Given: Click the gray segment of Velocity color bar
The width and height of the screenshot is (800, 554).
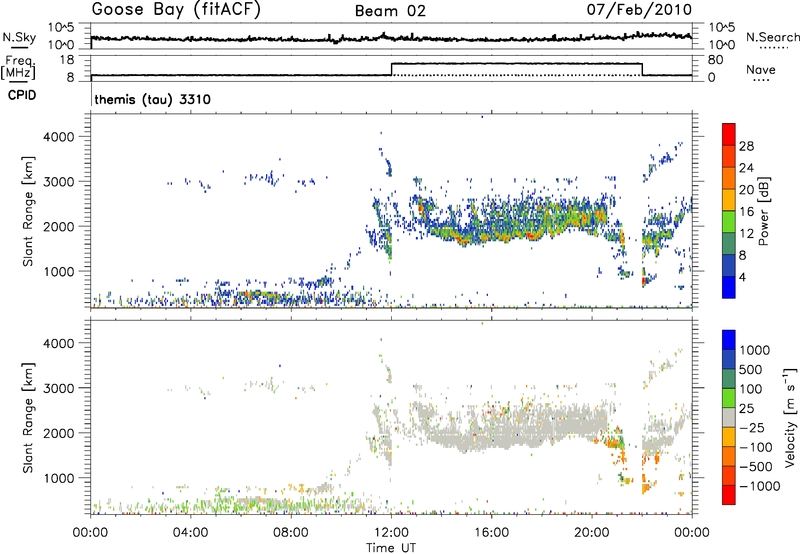Looking at the screenshot, I should click(x=729, y=417).
